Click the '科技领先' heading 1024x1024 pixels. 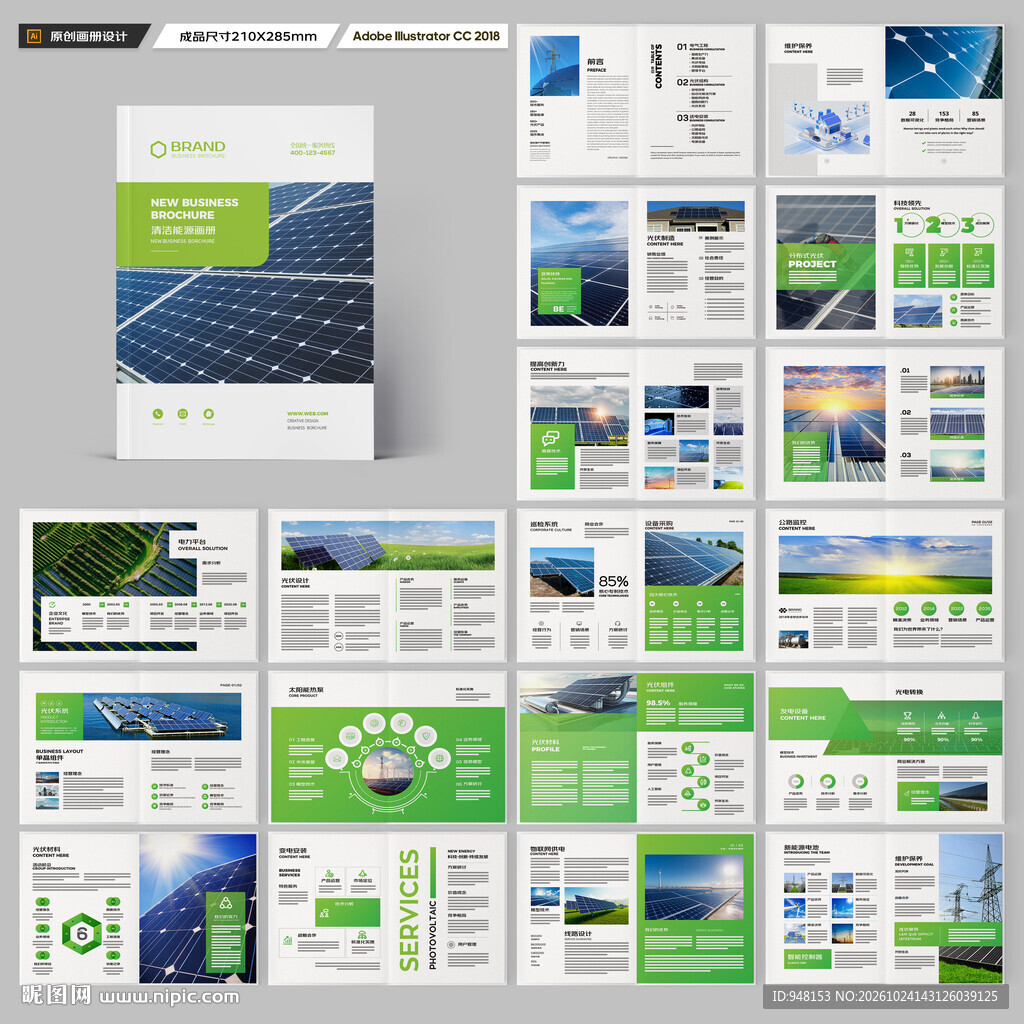(x=907, y=203)
